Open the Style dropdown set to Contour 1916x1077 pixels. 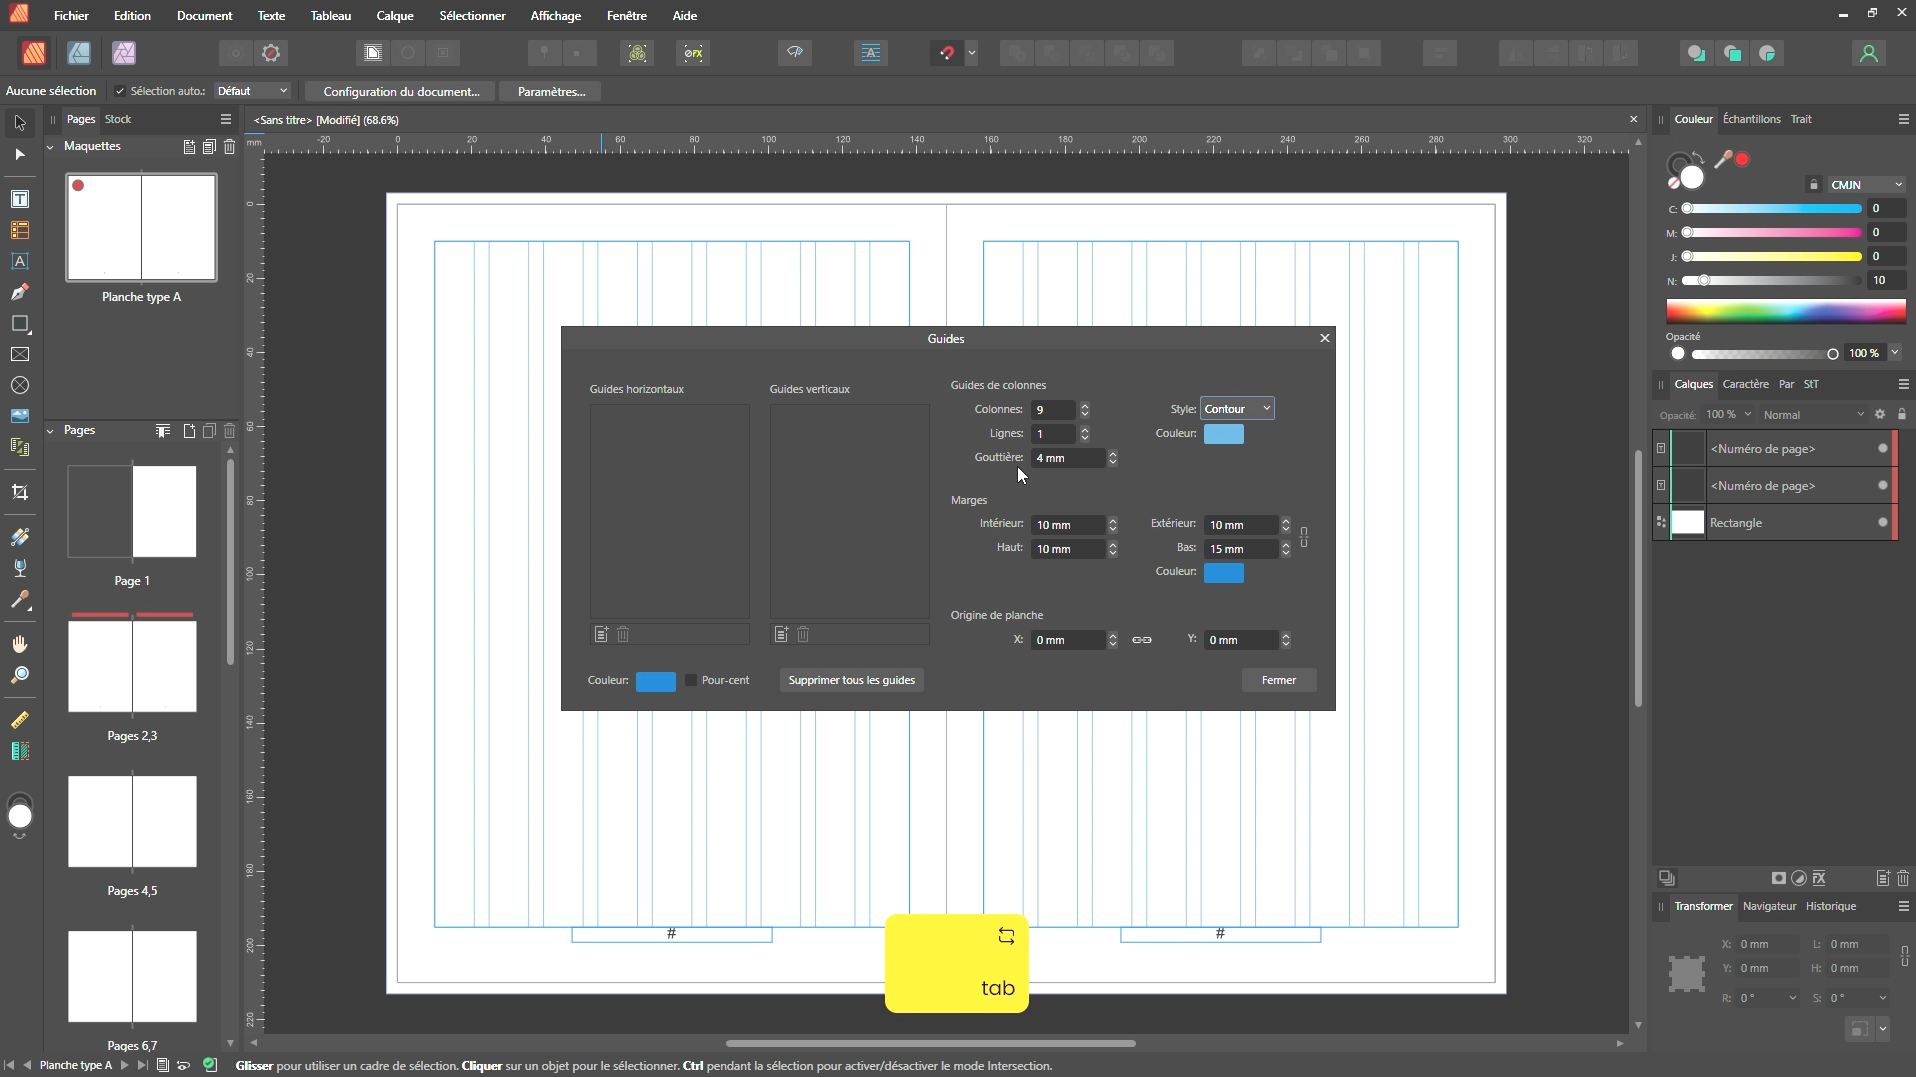click(1237, 409)
